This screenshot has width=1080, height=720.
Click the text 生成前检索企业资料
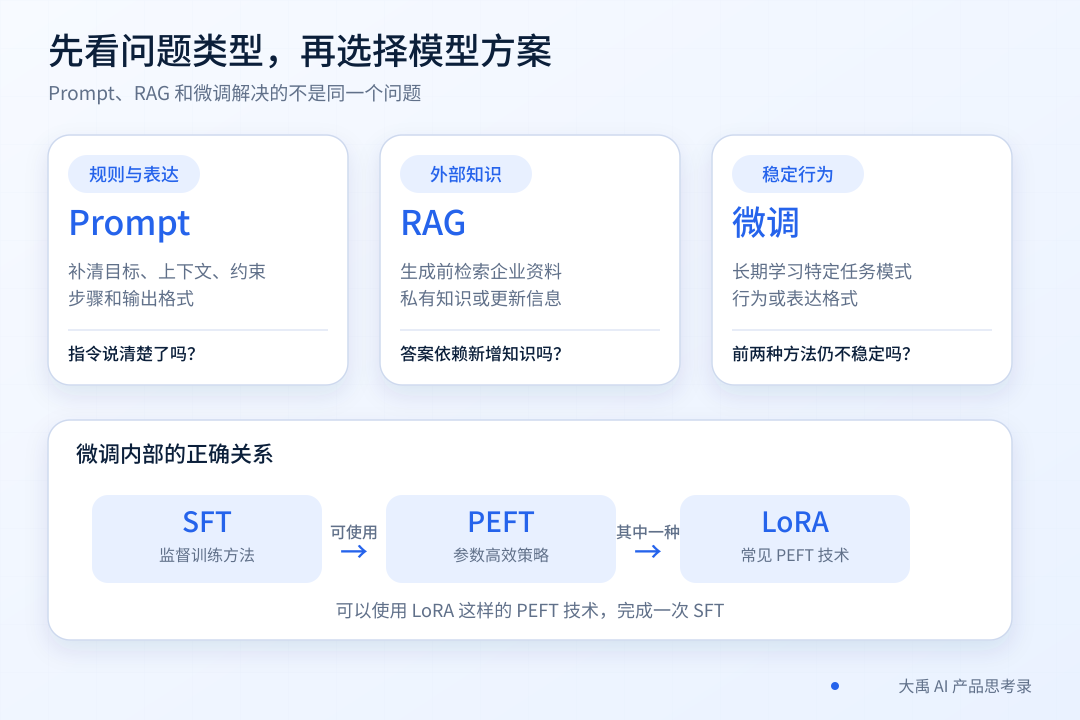(481, 271)
